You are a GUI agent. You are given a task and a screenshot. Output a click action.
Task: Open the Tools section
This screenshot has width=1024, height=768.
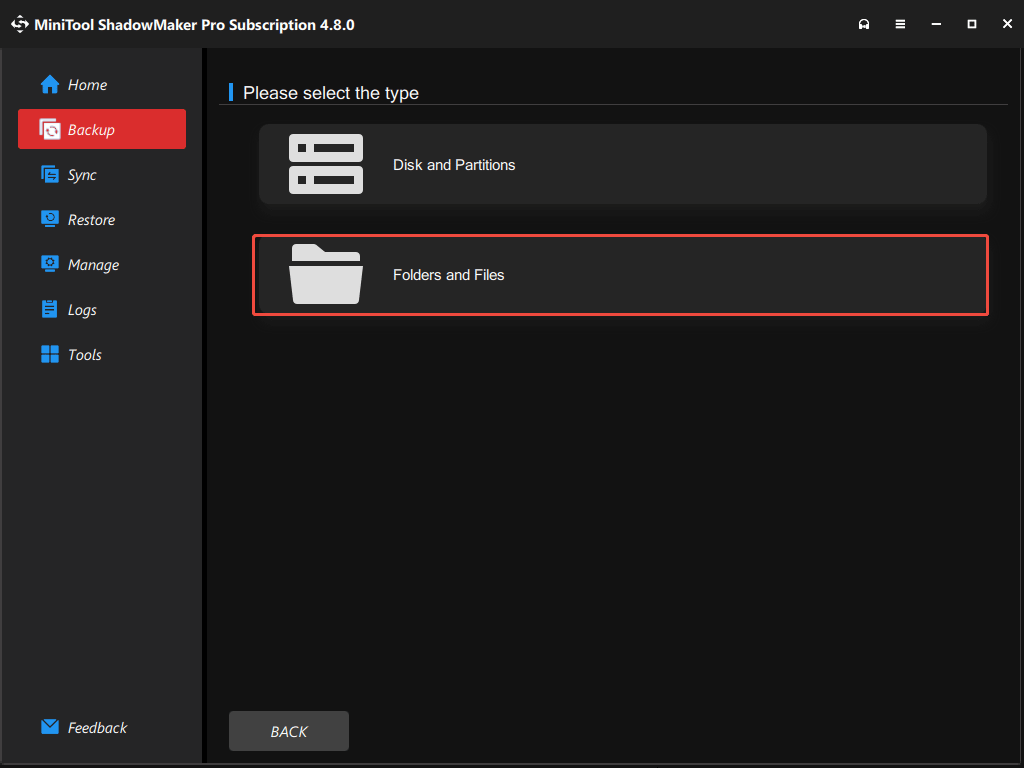click(x=85, y=354)
